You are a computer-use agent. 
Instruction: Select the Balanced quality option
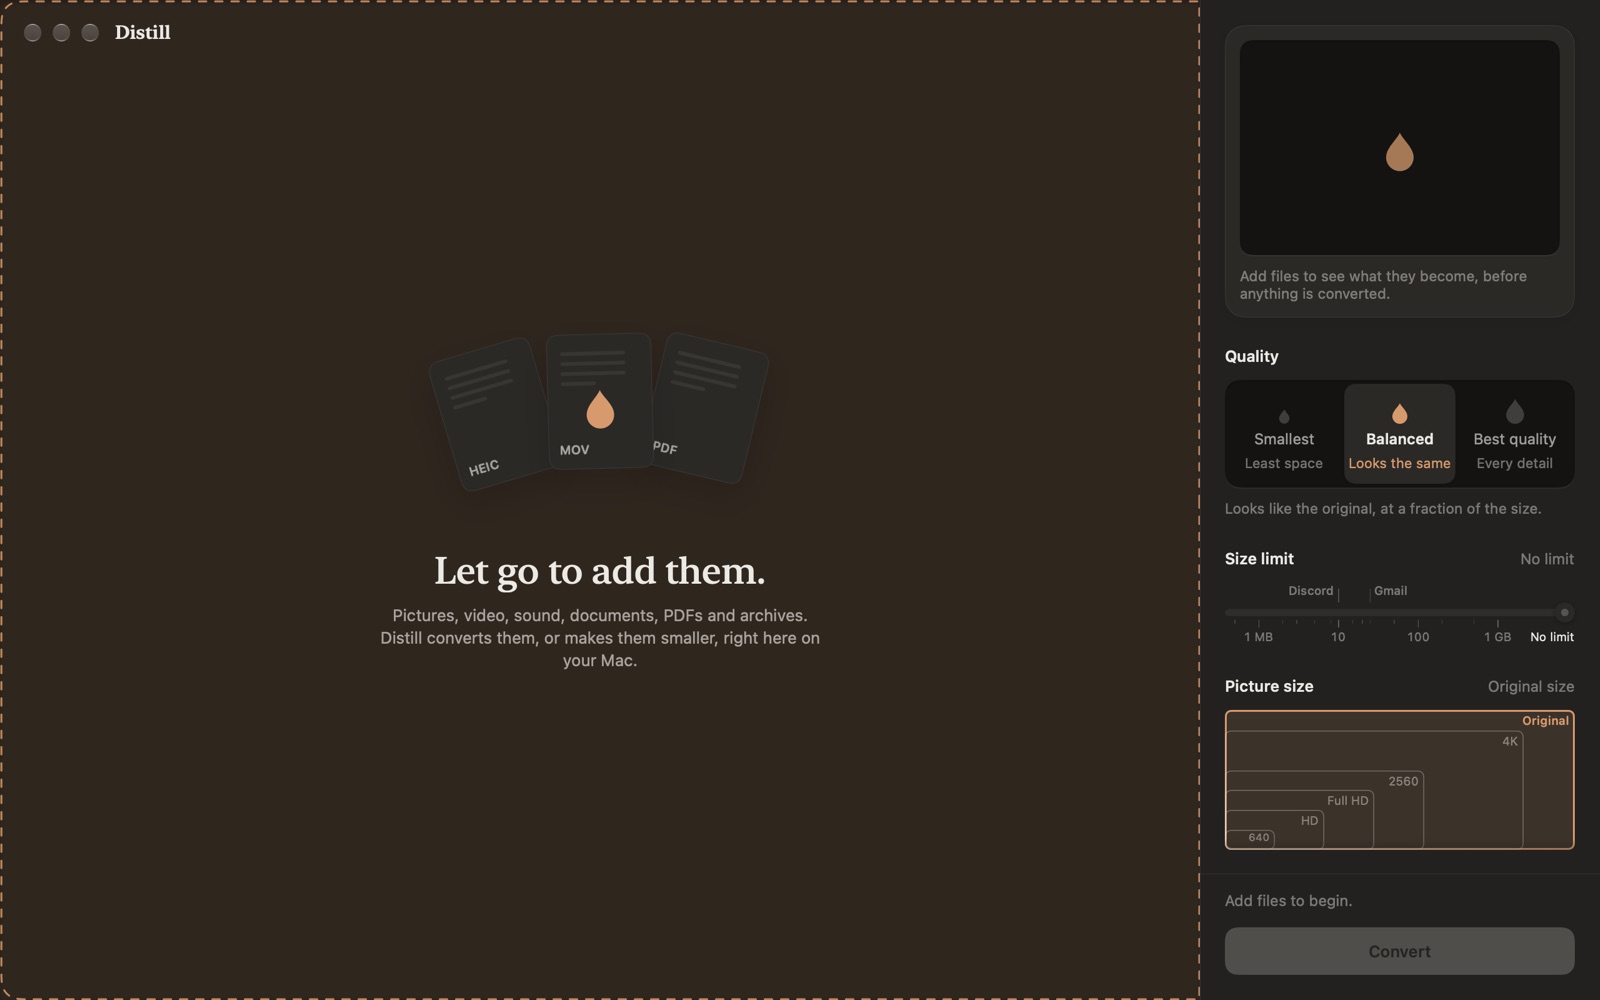(x=1399, y=434)
